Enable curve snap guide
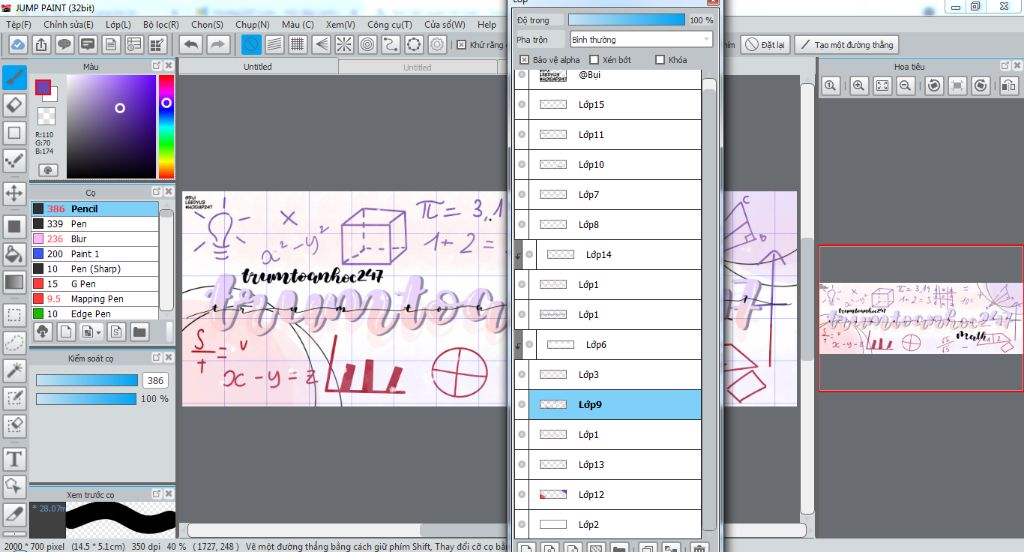The height and width of the screenshot is (552, 1024). pyautogui.click(x=391, y=44)
